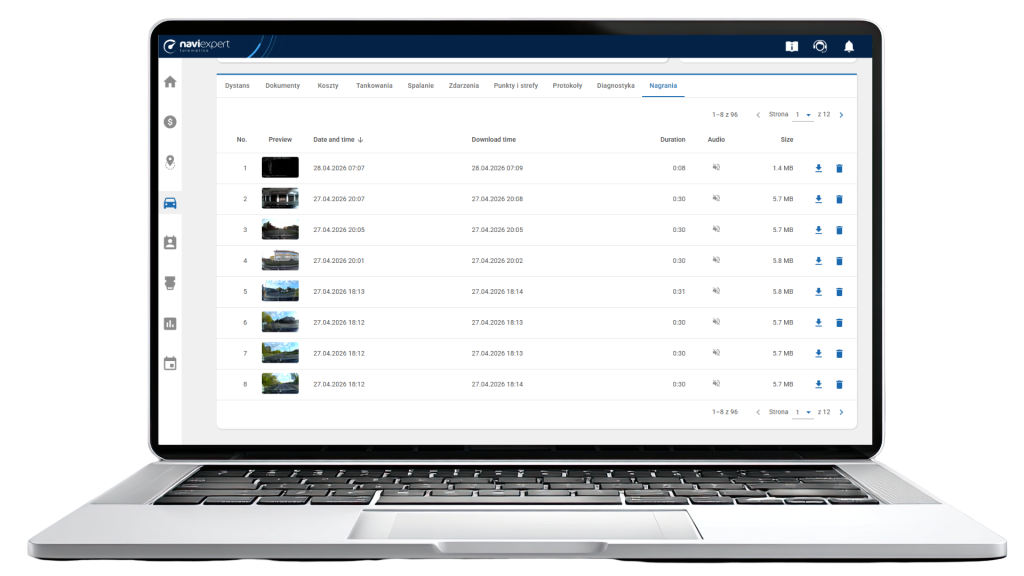Screen dimensions: 1024x576
Task: Open the top Strona page dropdown
Action: pyautogui.click(x=803, y=115)
